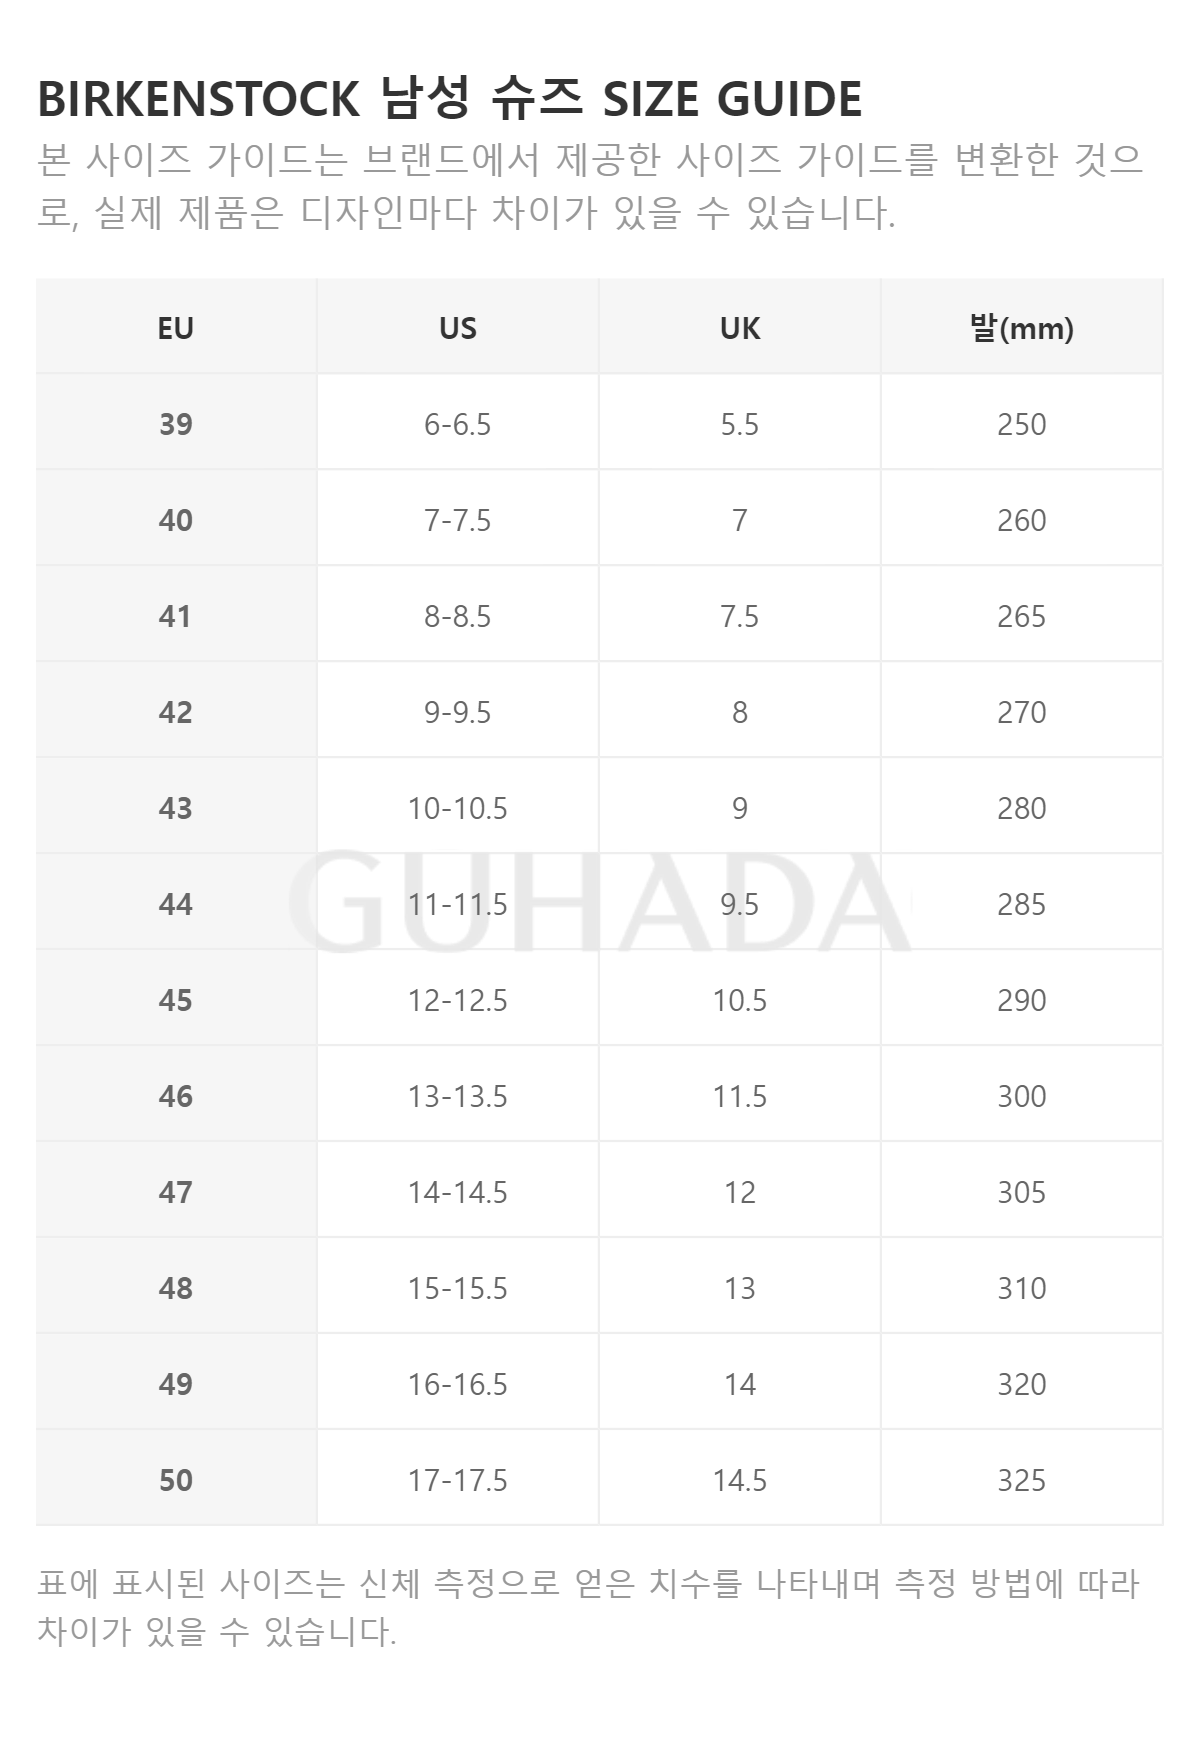
Task: Click the UK column header
Action: tap(740, 327)
